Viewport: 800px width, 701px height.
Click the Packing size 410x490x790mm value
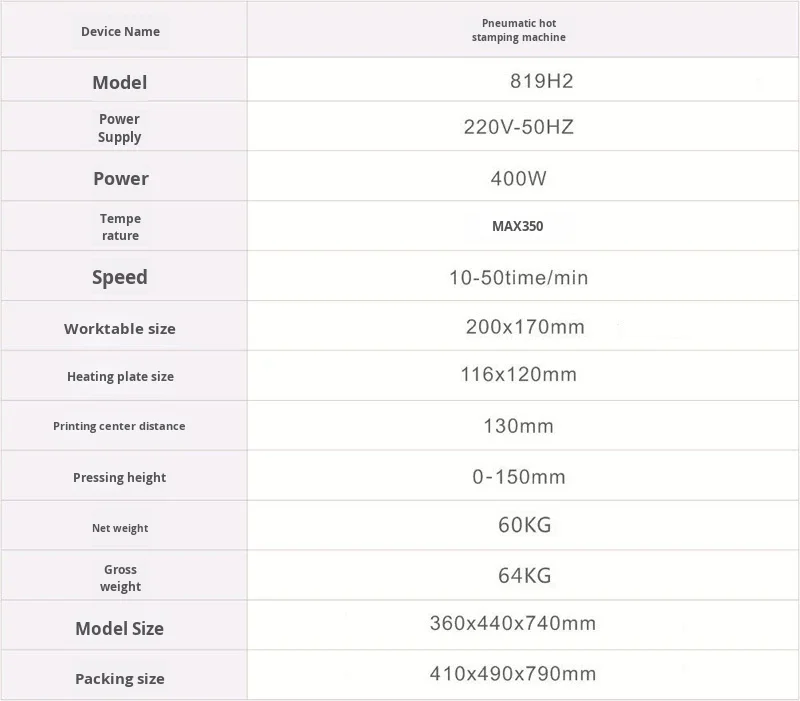(513, 673)
